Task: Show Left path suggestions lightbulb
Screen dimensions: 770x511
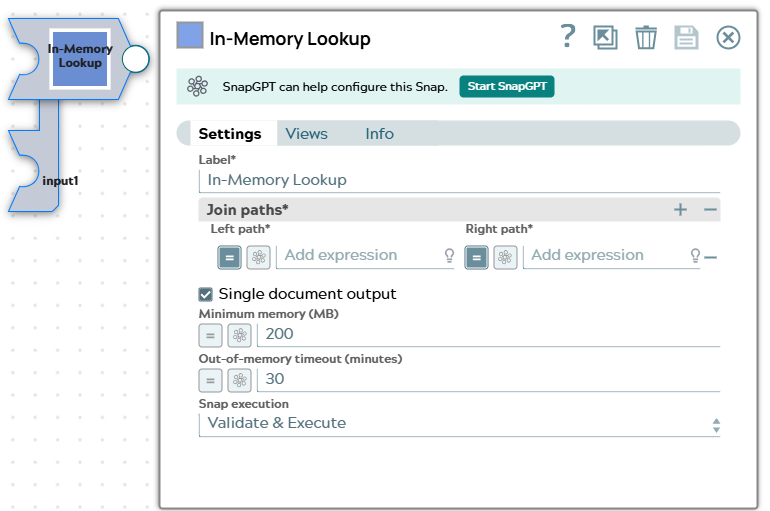Action: 449,255
